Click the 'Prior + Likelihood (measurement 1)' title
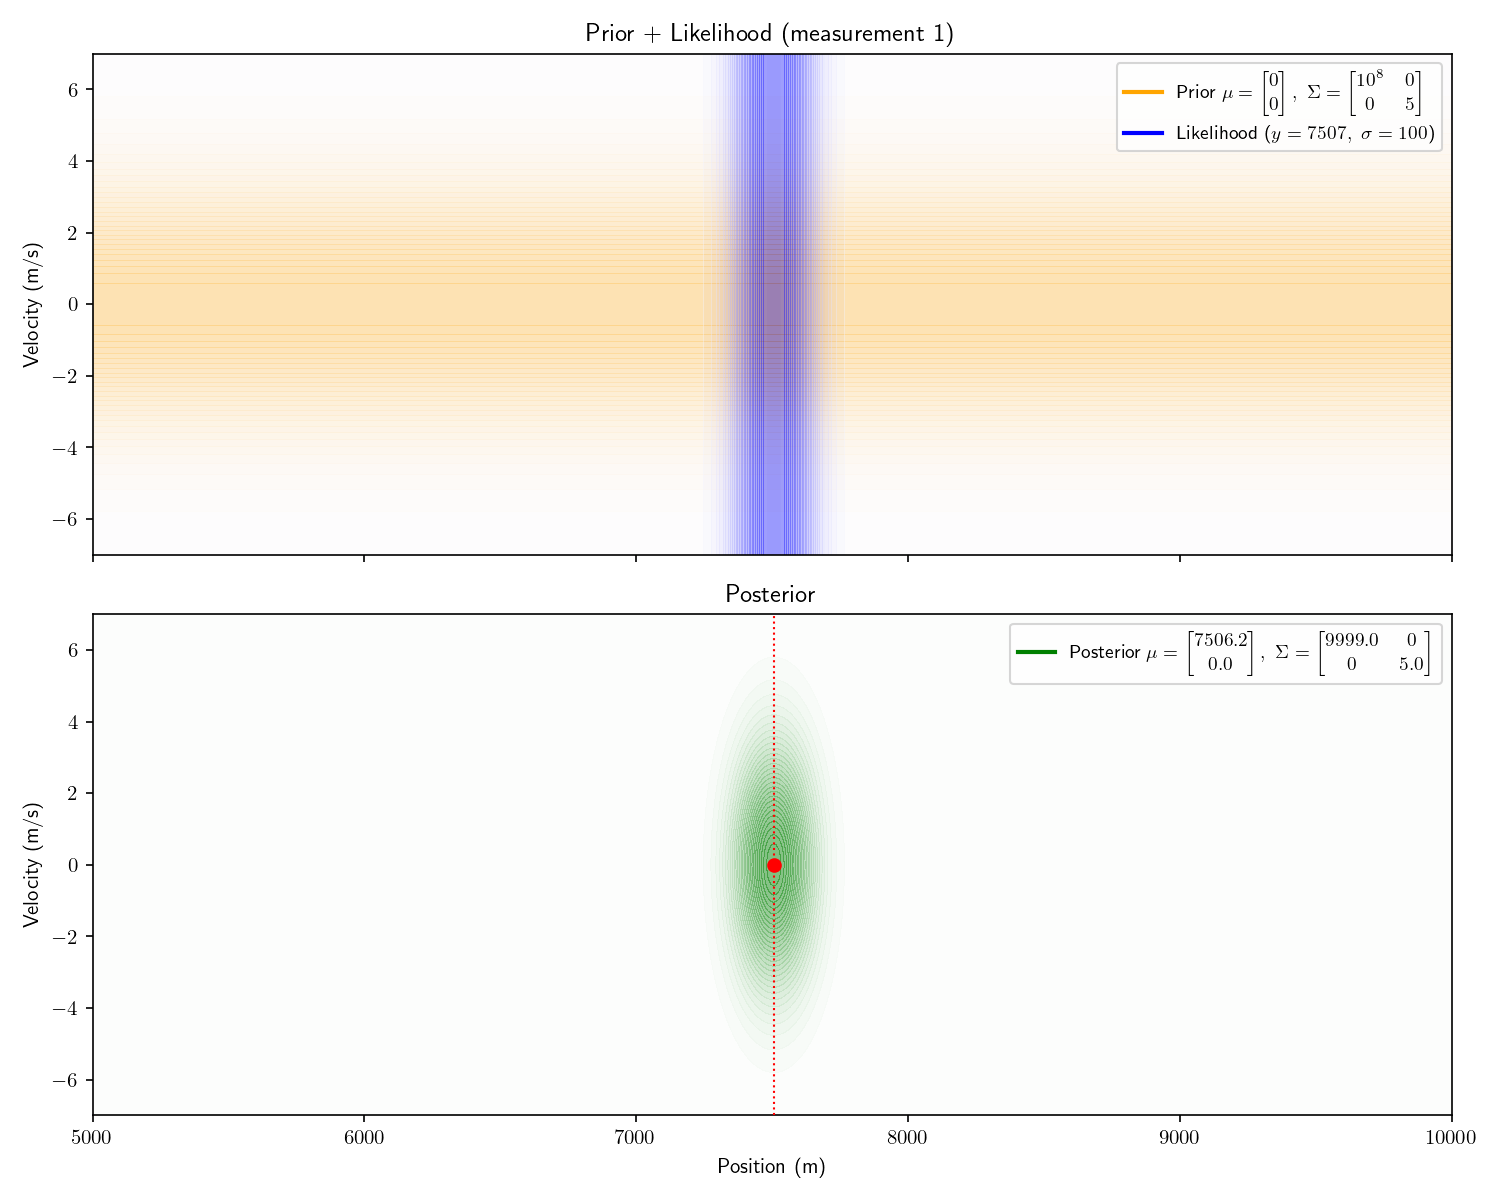The width and height of the screenshot is (1500, 1200). (769, 33)
